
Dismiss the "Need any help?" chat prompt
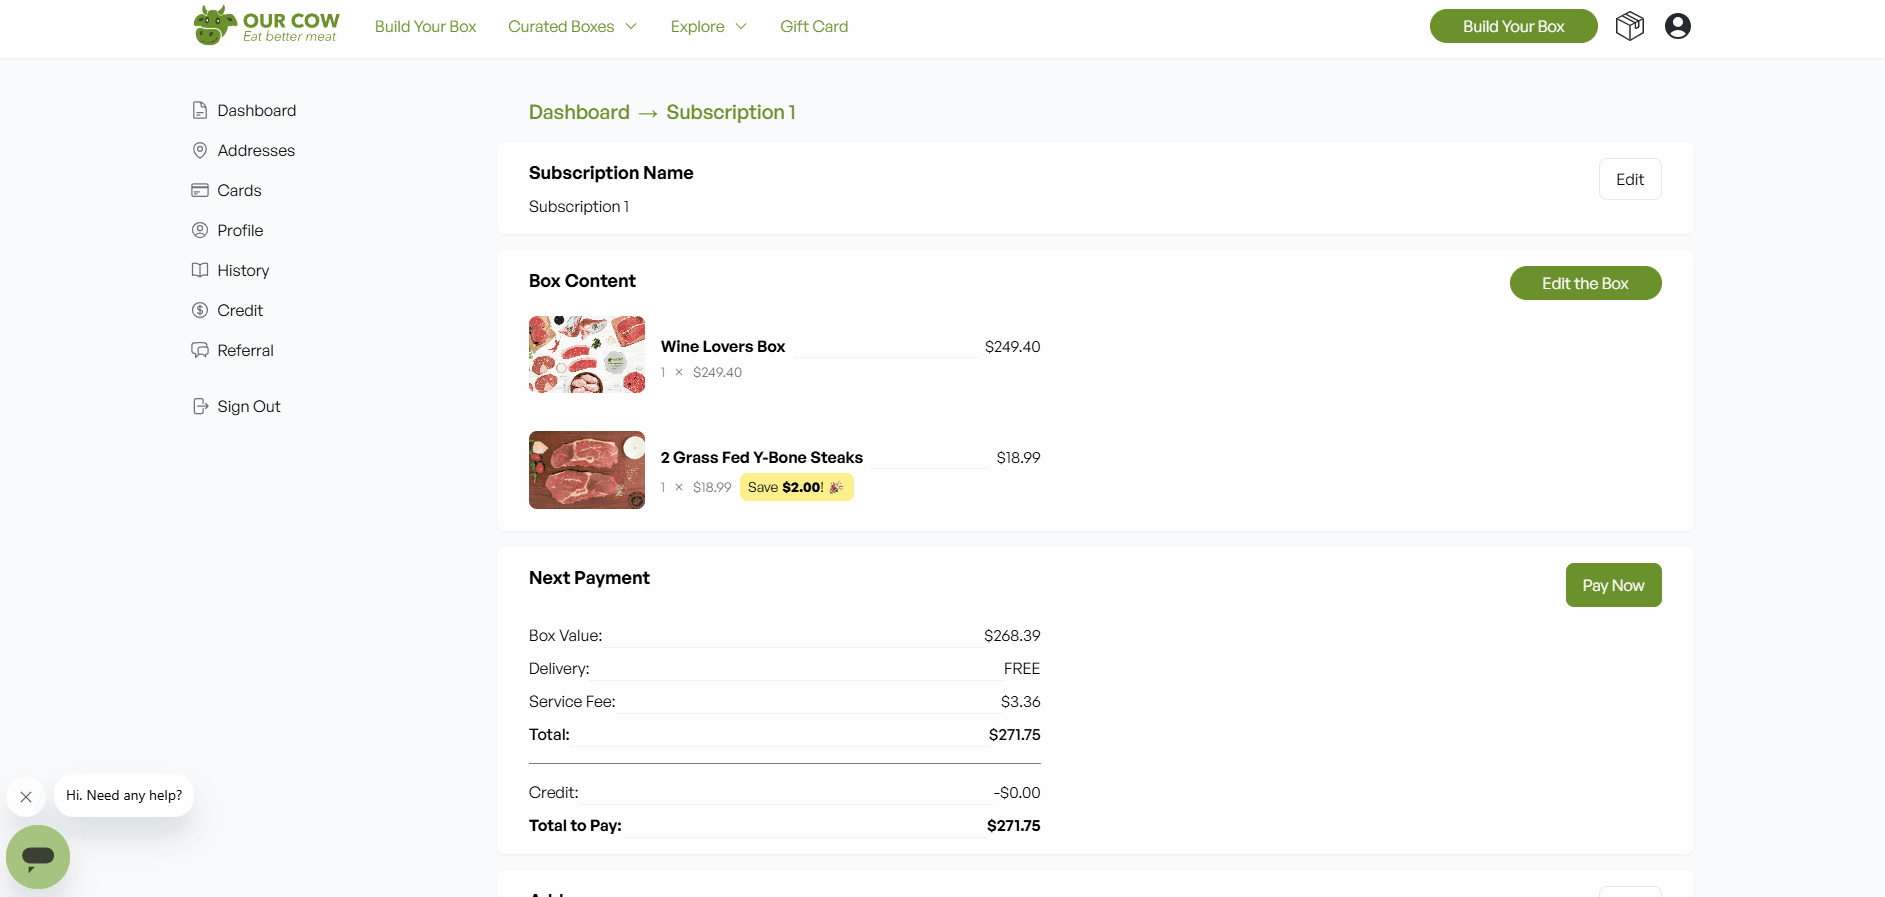[26, 797]
